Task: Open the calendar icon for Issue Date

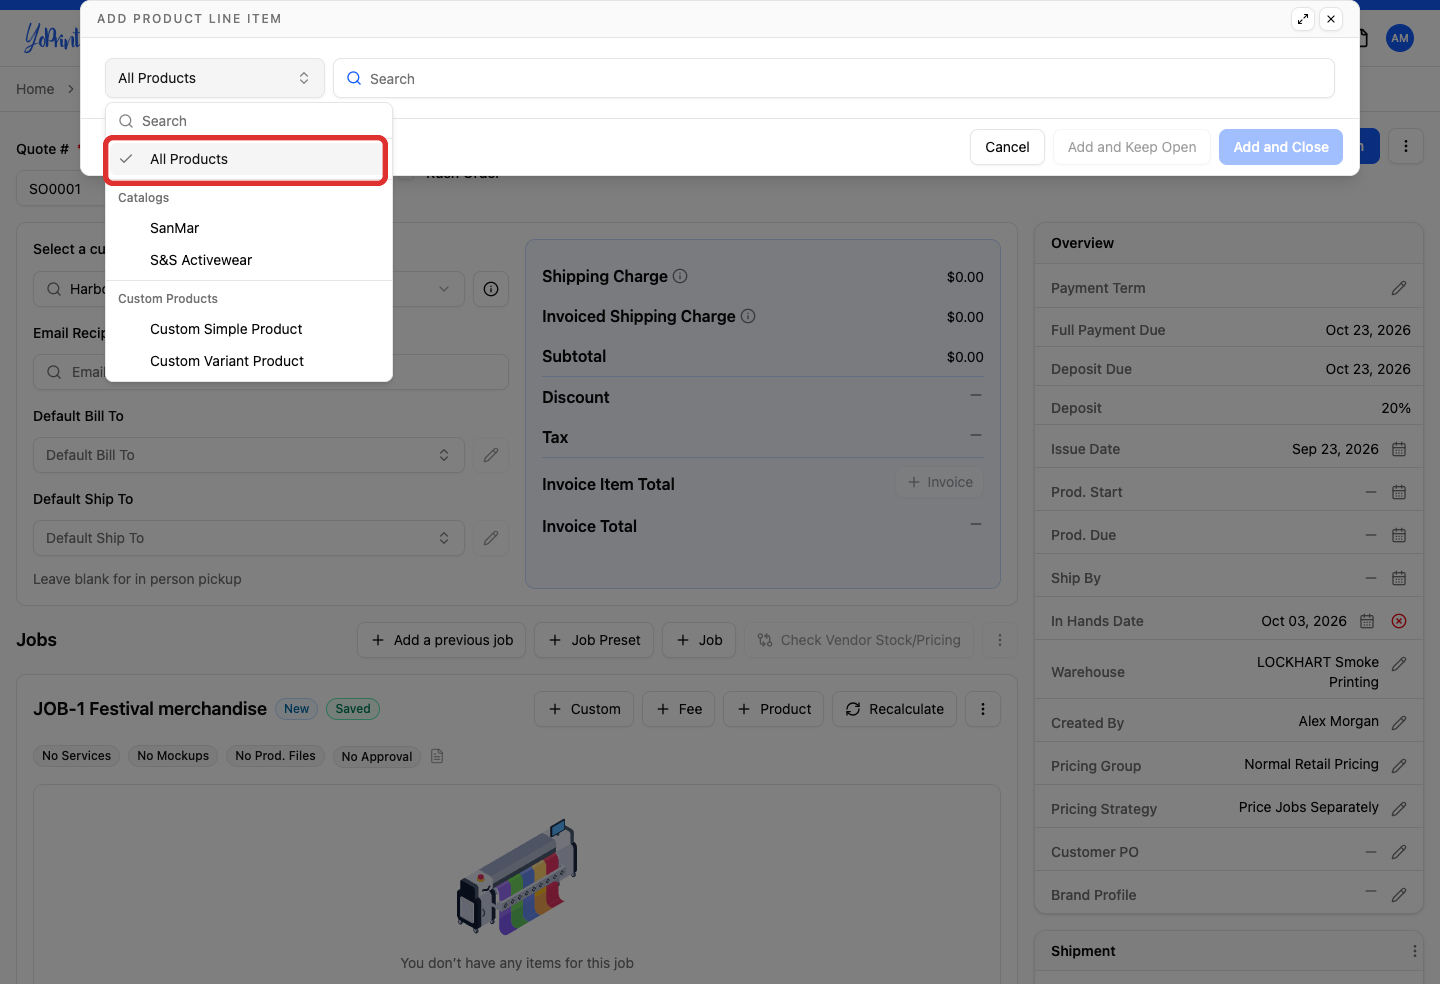Action: (x=1399, y=449)
